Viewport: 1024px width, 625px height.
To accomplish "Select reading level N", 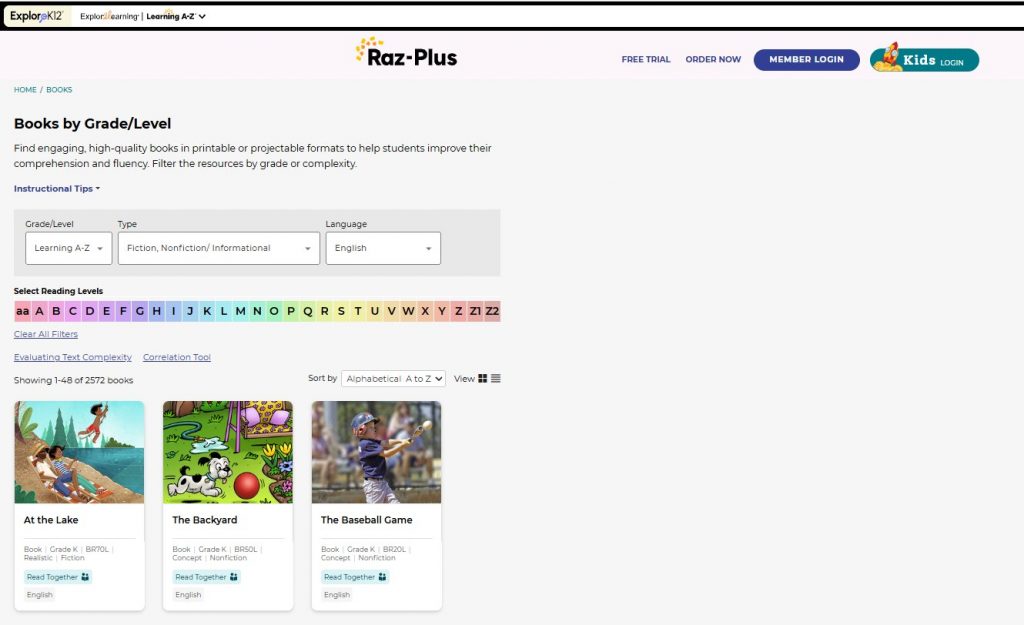I will pos(257,312).
